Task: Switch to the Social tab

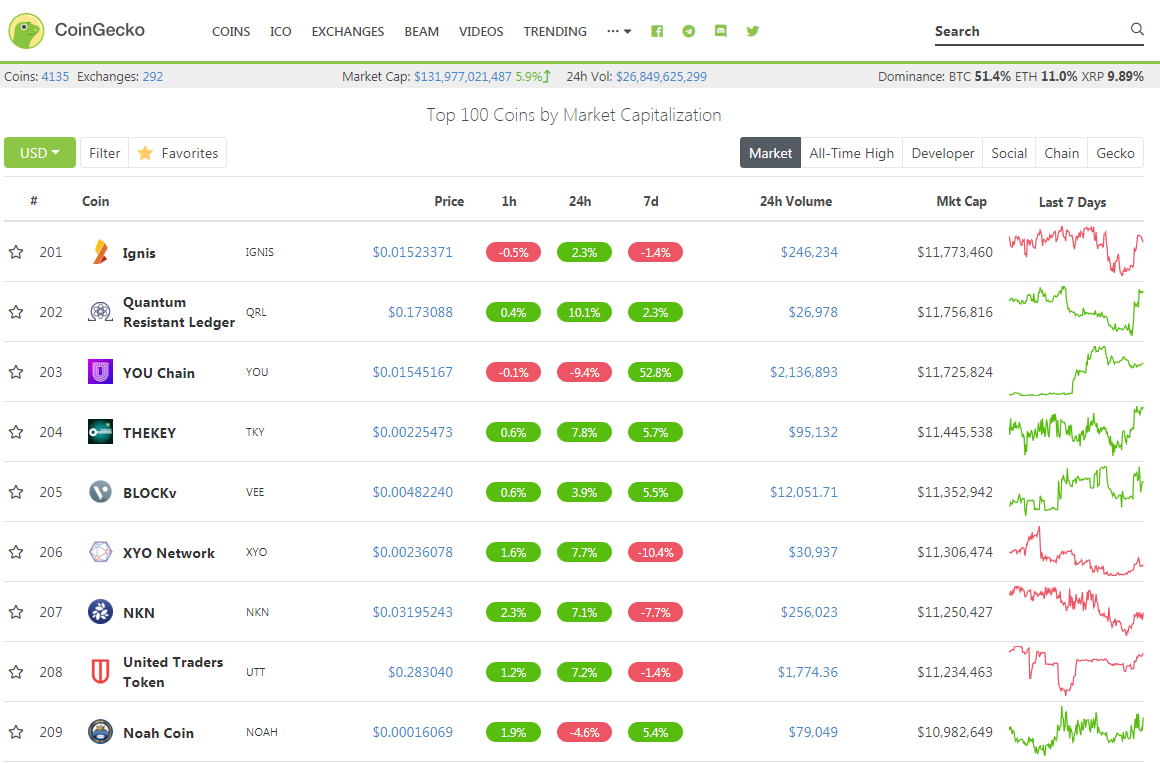Action: click(1009, 153)
